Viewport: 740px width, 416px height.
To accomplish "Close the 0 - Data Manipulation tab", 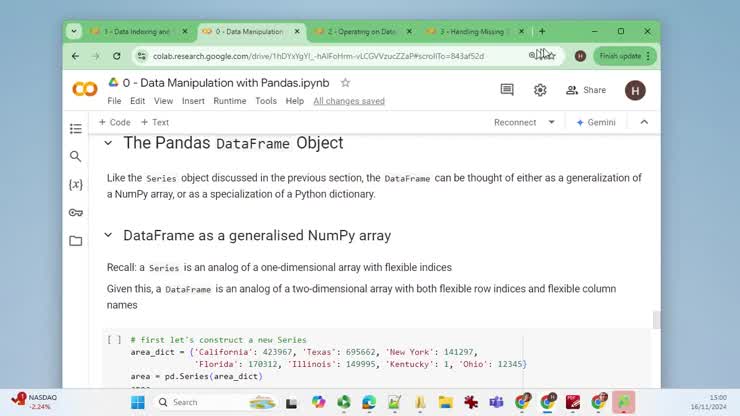I will [x=297, y=32].
